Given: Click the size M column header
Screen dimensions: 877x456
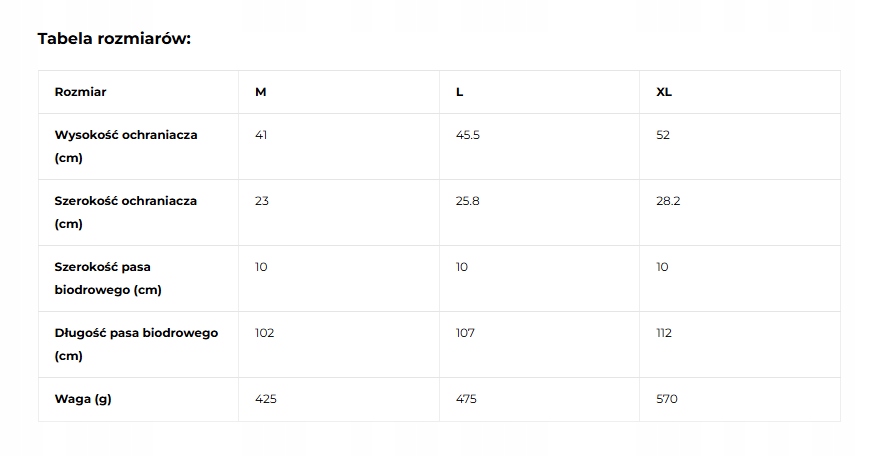Looking at the screenshot, I should (261, 92).
